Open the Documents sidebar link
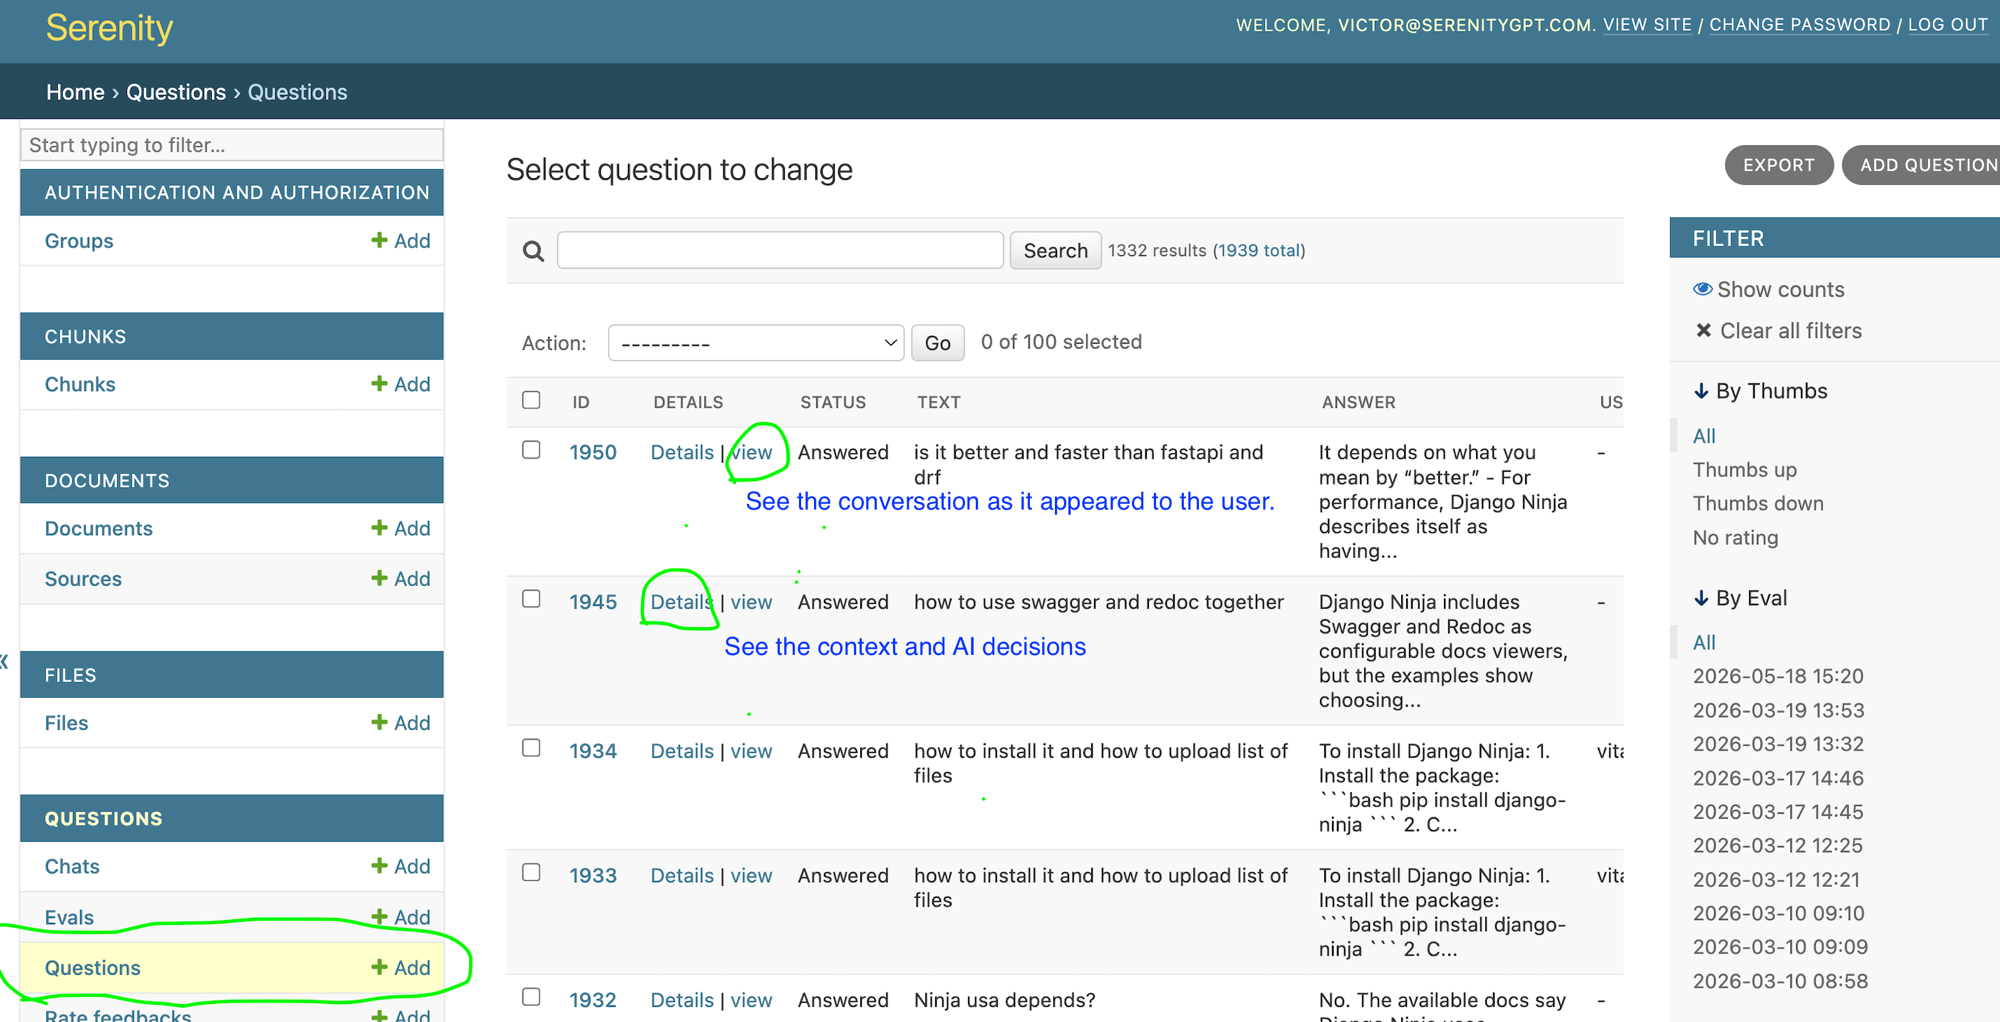2000x1022 pixels. click(99, 529)
